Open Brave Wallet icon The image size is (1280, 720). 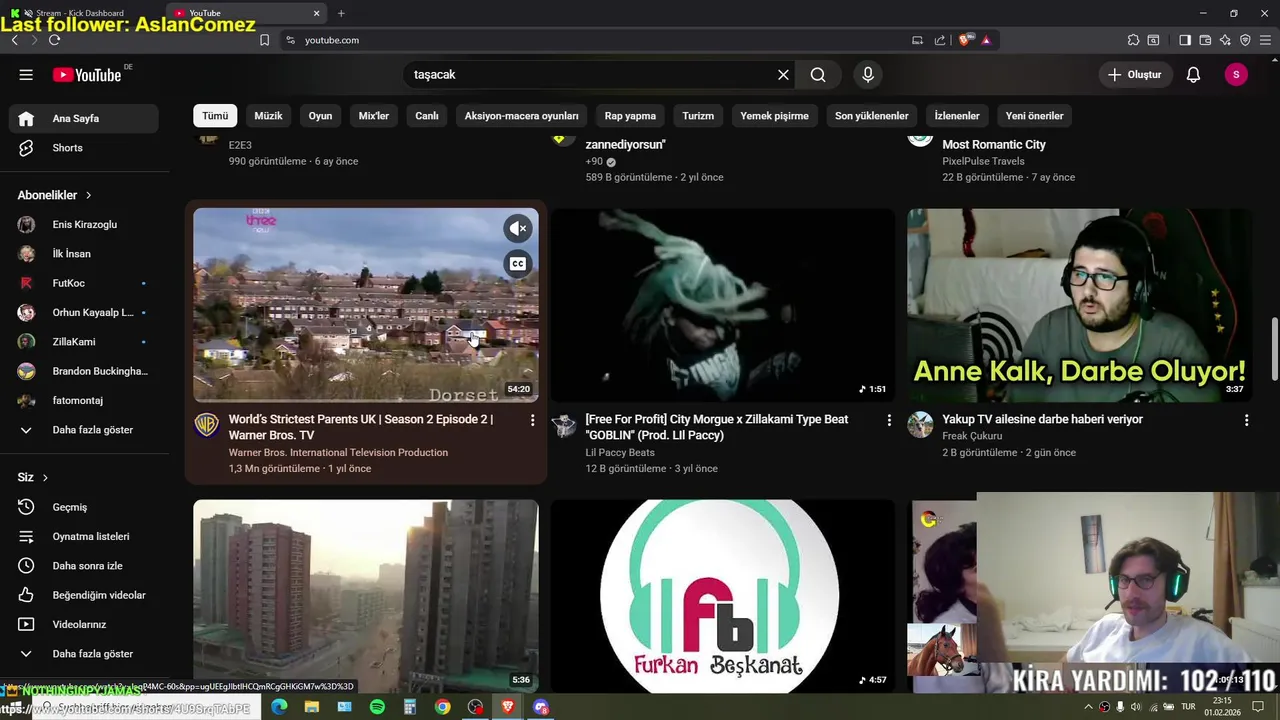1205,40
